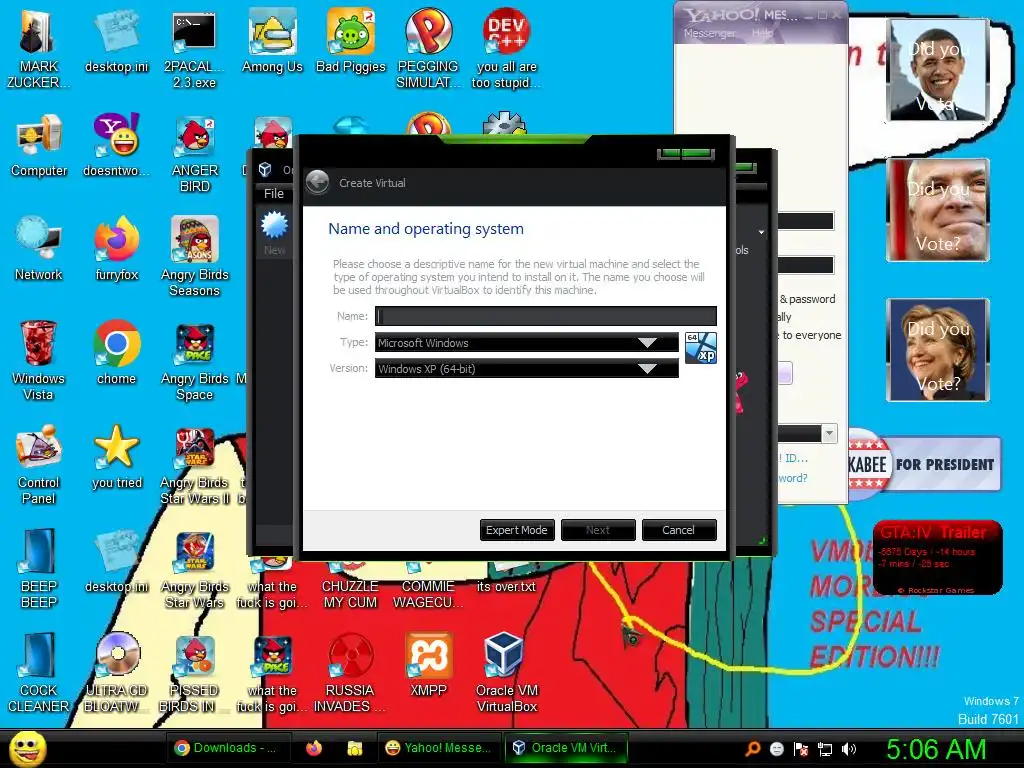Open the Messenger menu in Yahoo Messenger
The image size is (1024, 768).
pos(709,33)
